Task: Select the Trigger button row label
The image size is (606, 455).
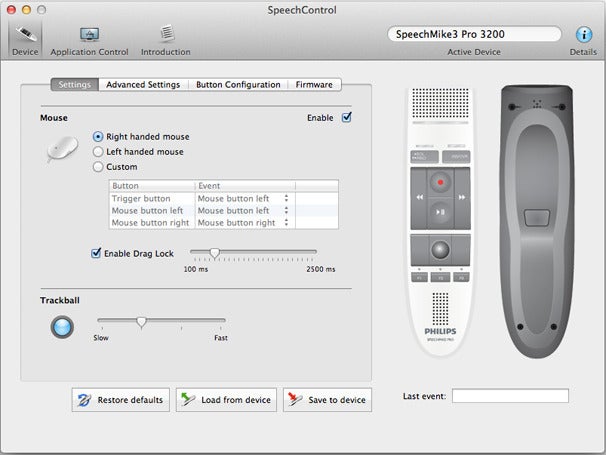Action: click(141, 198)
